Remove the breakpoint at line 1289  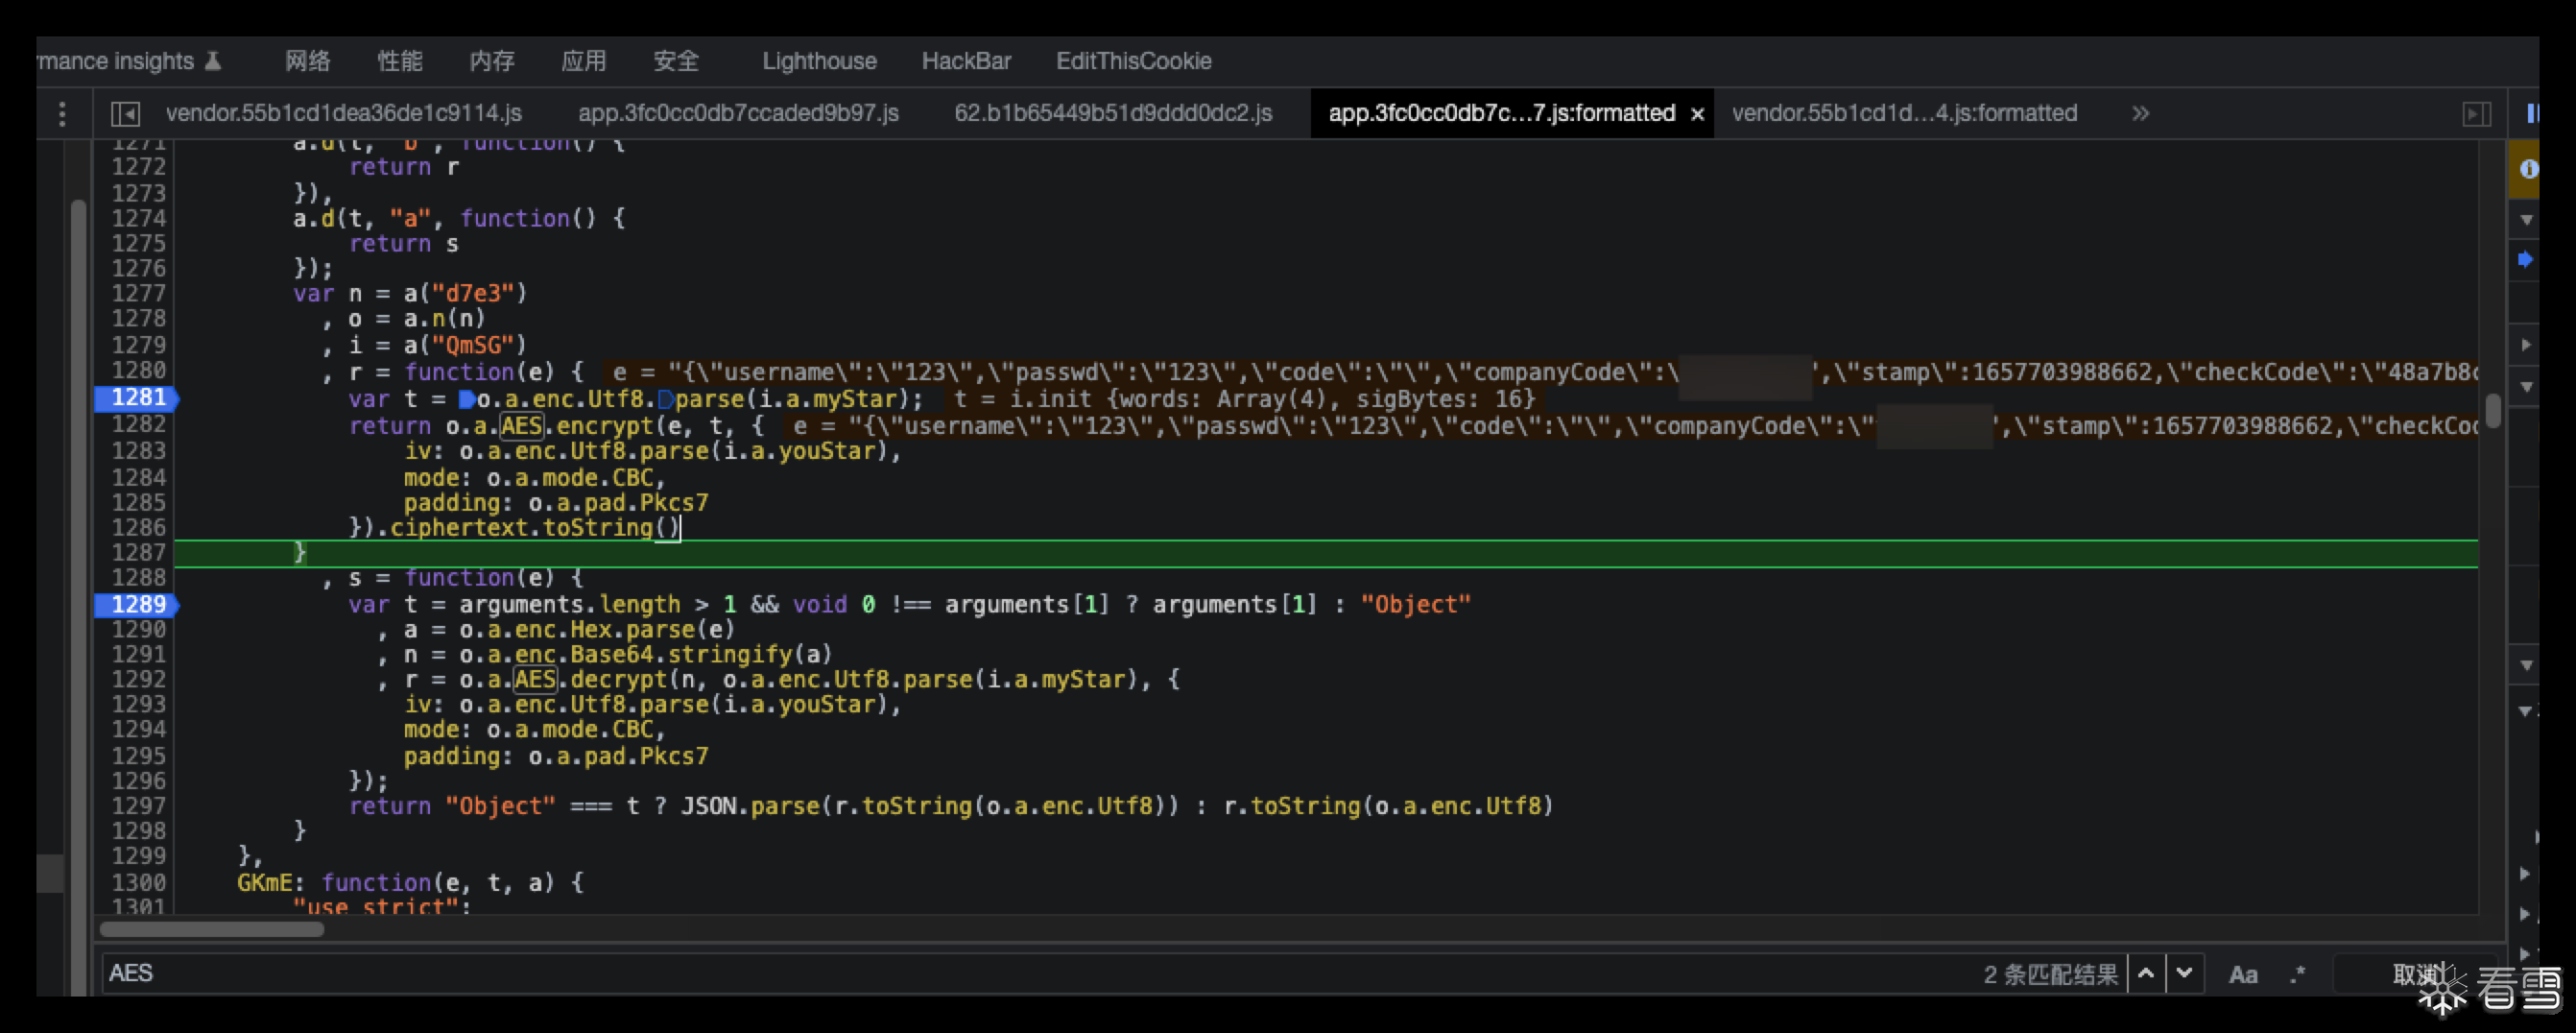coord(138,605)
